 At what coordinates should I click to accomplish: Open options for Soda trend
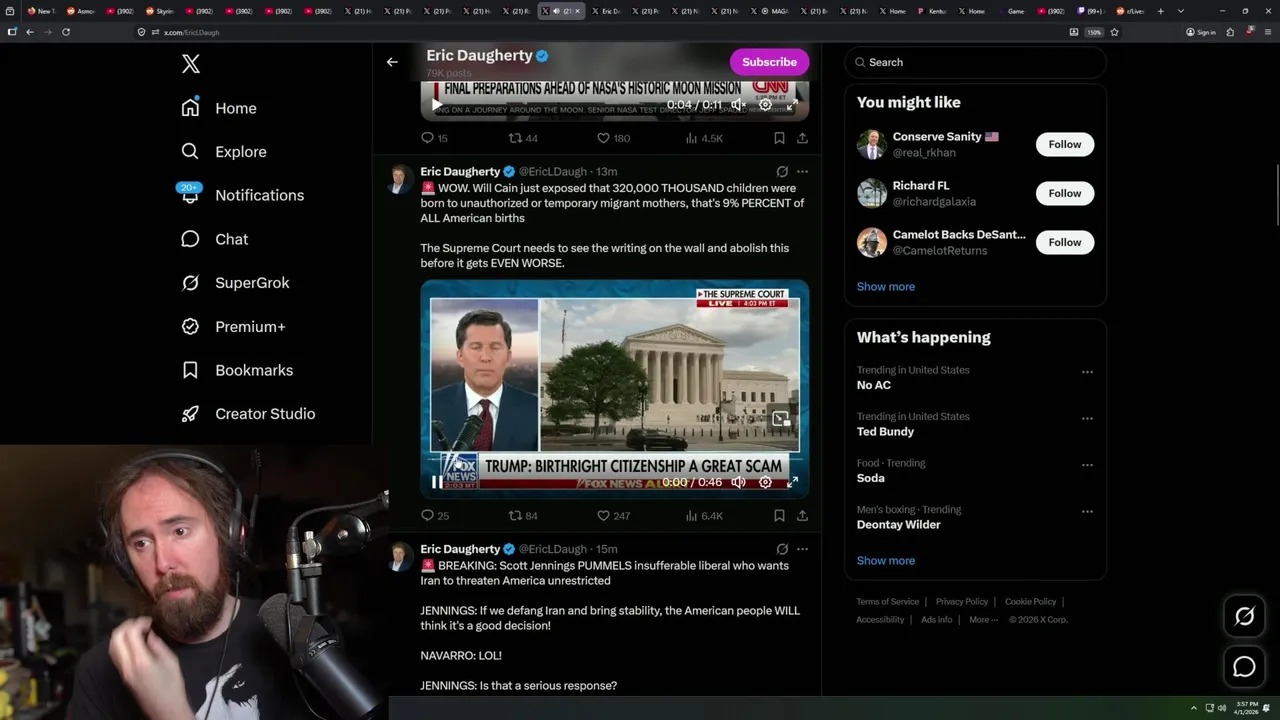coord(1087,465)
